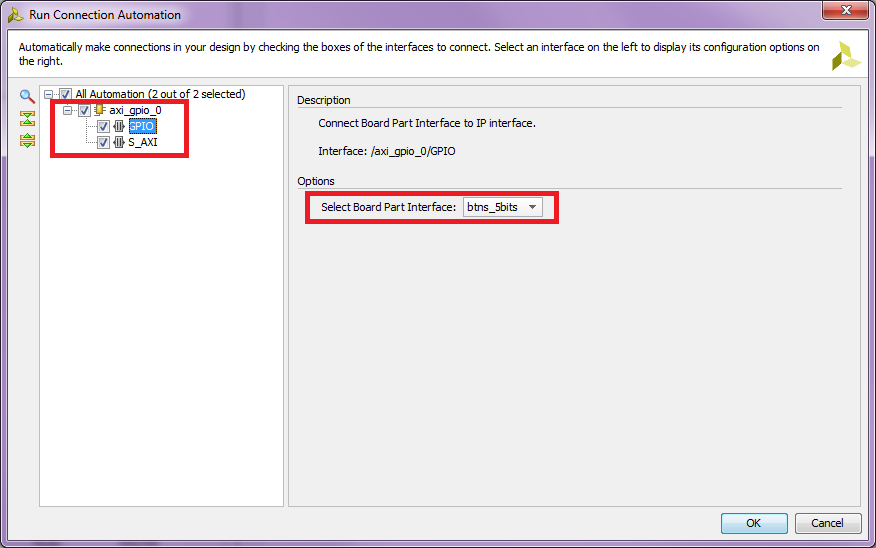The image size is (876, 548).
Task: Uncheck the S_AXI interface checkbox
Action: [x=103, y=142]
